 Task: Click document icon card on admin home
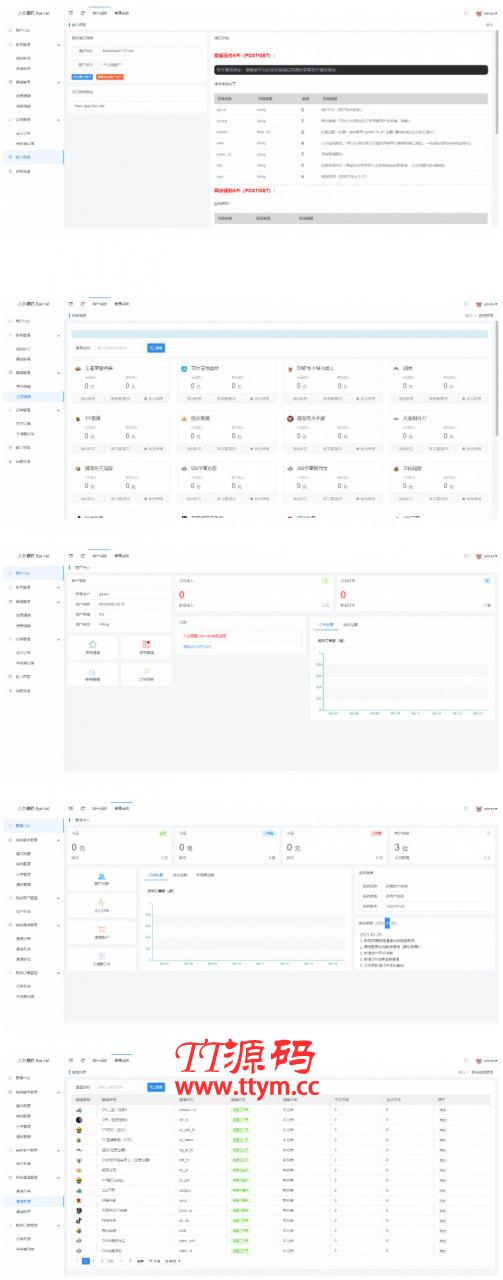(x=103, y=959)
